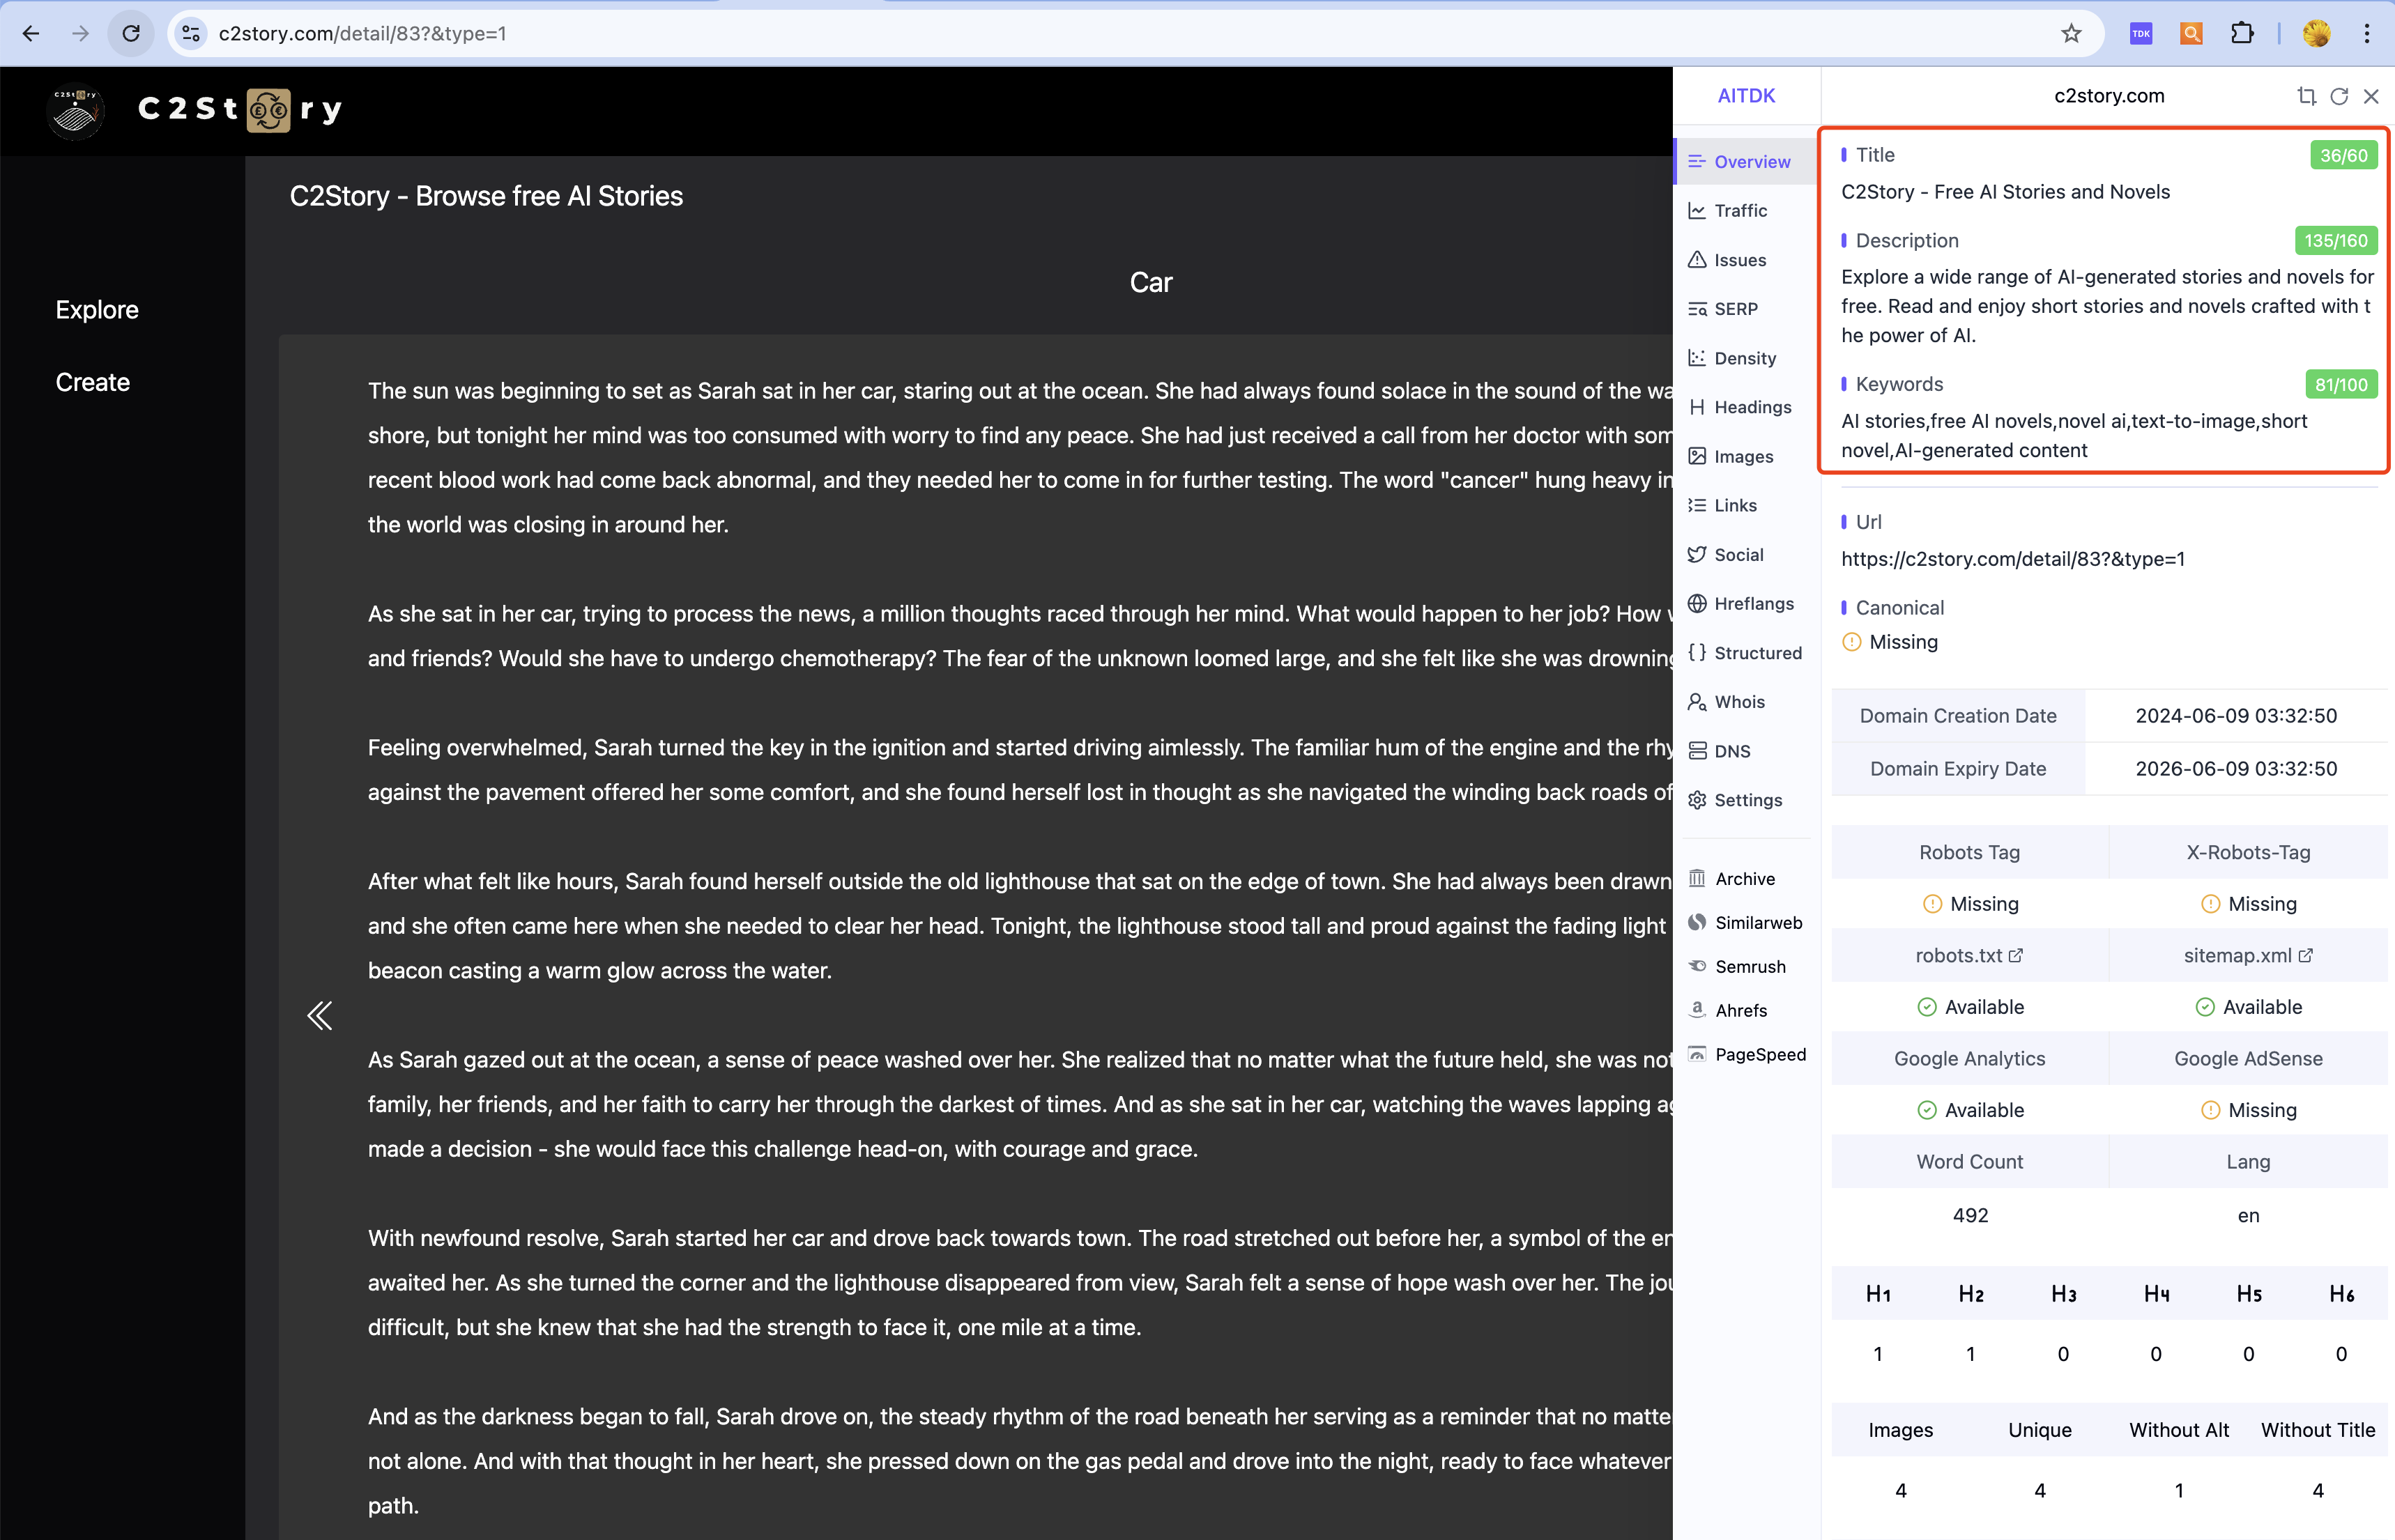Click the C2Story round logo
Viewport: 2395px width, 1540px height.
click(x=76, y=110)
